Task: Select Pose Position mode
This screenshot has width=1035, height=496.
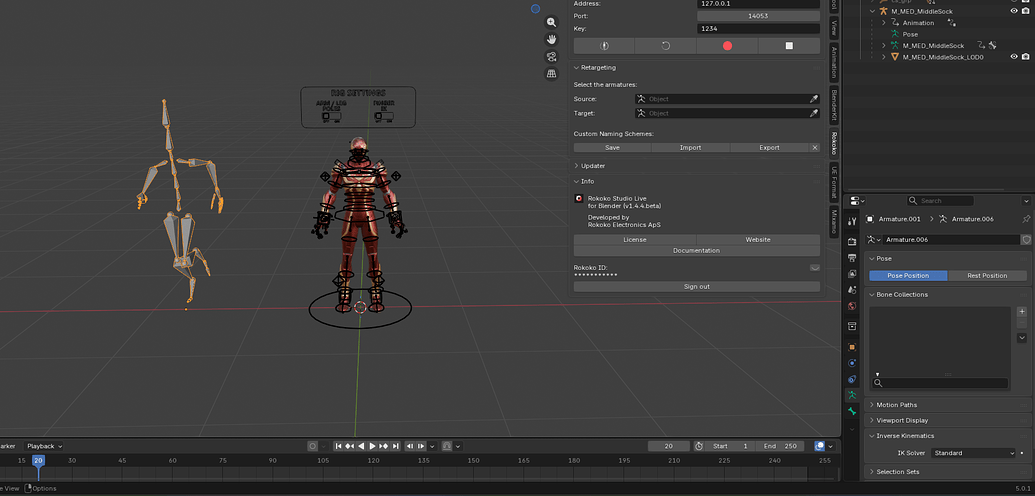Action: (908, 275)
